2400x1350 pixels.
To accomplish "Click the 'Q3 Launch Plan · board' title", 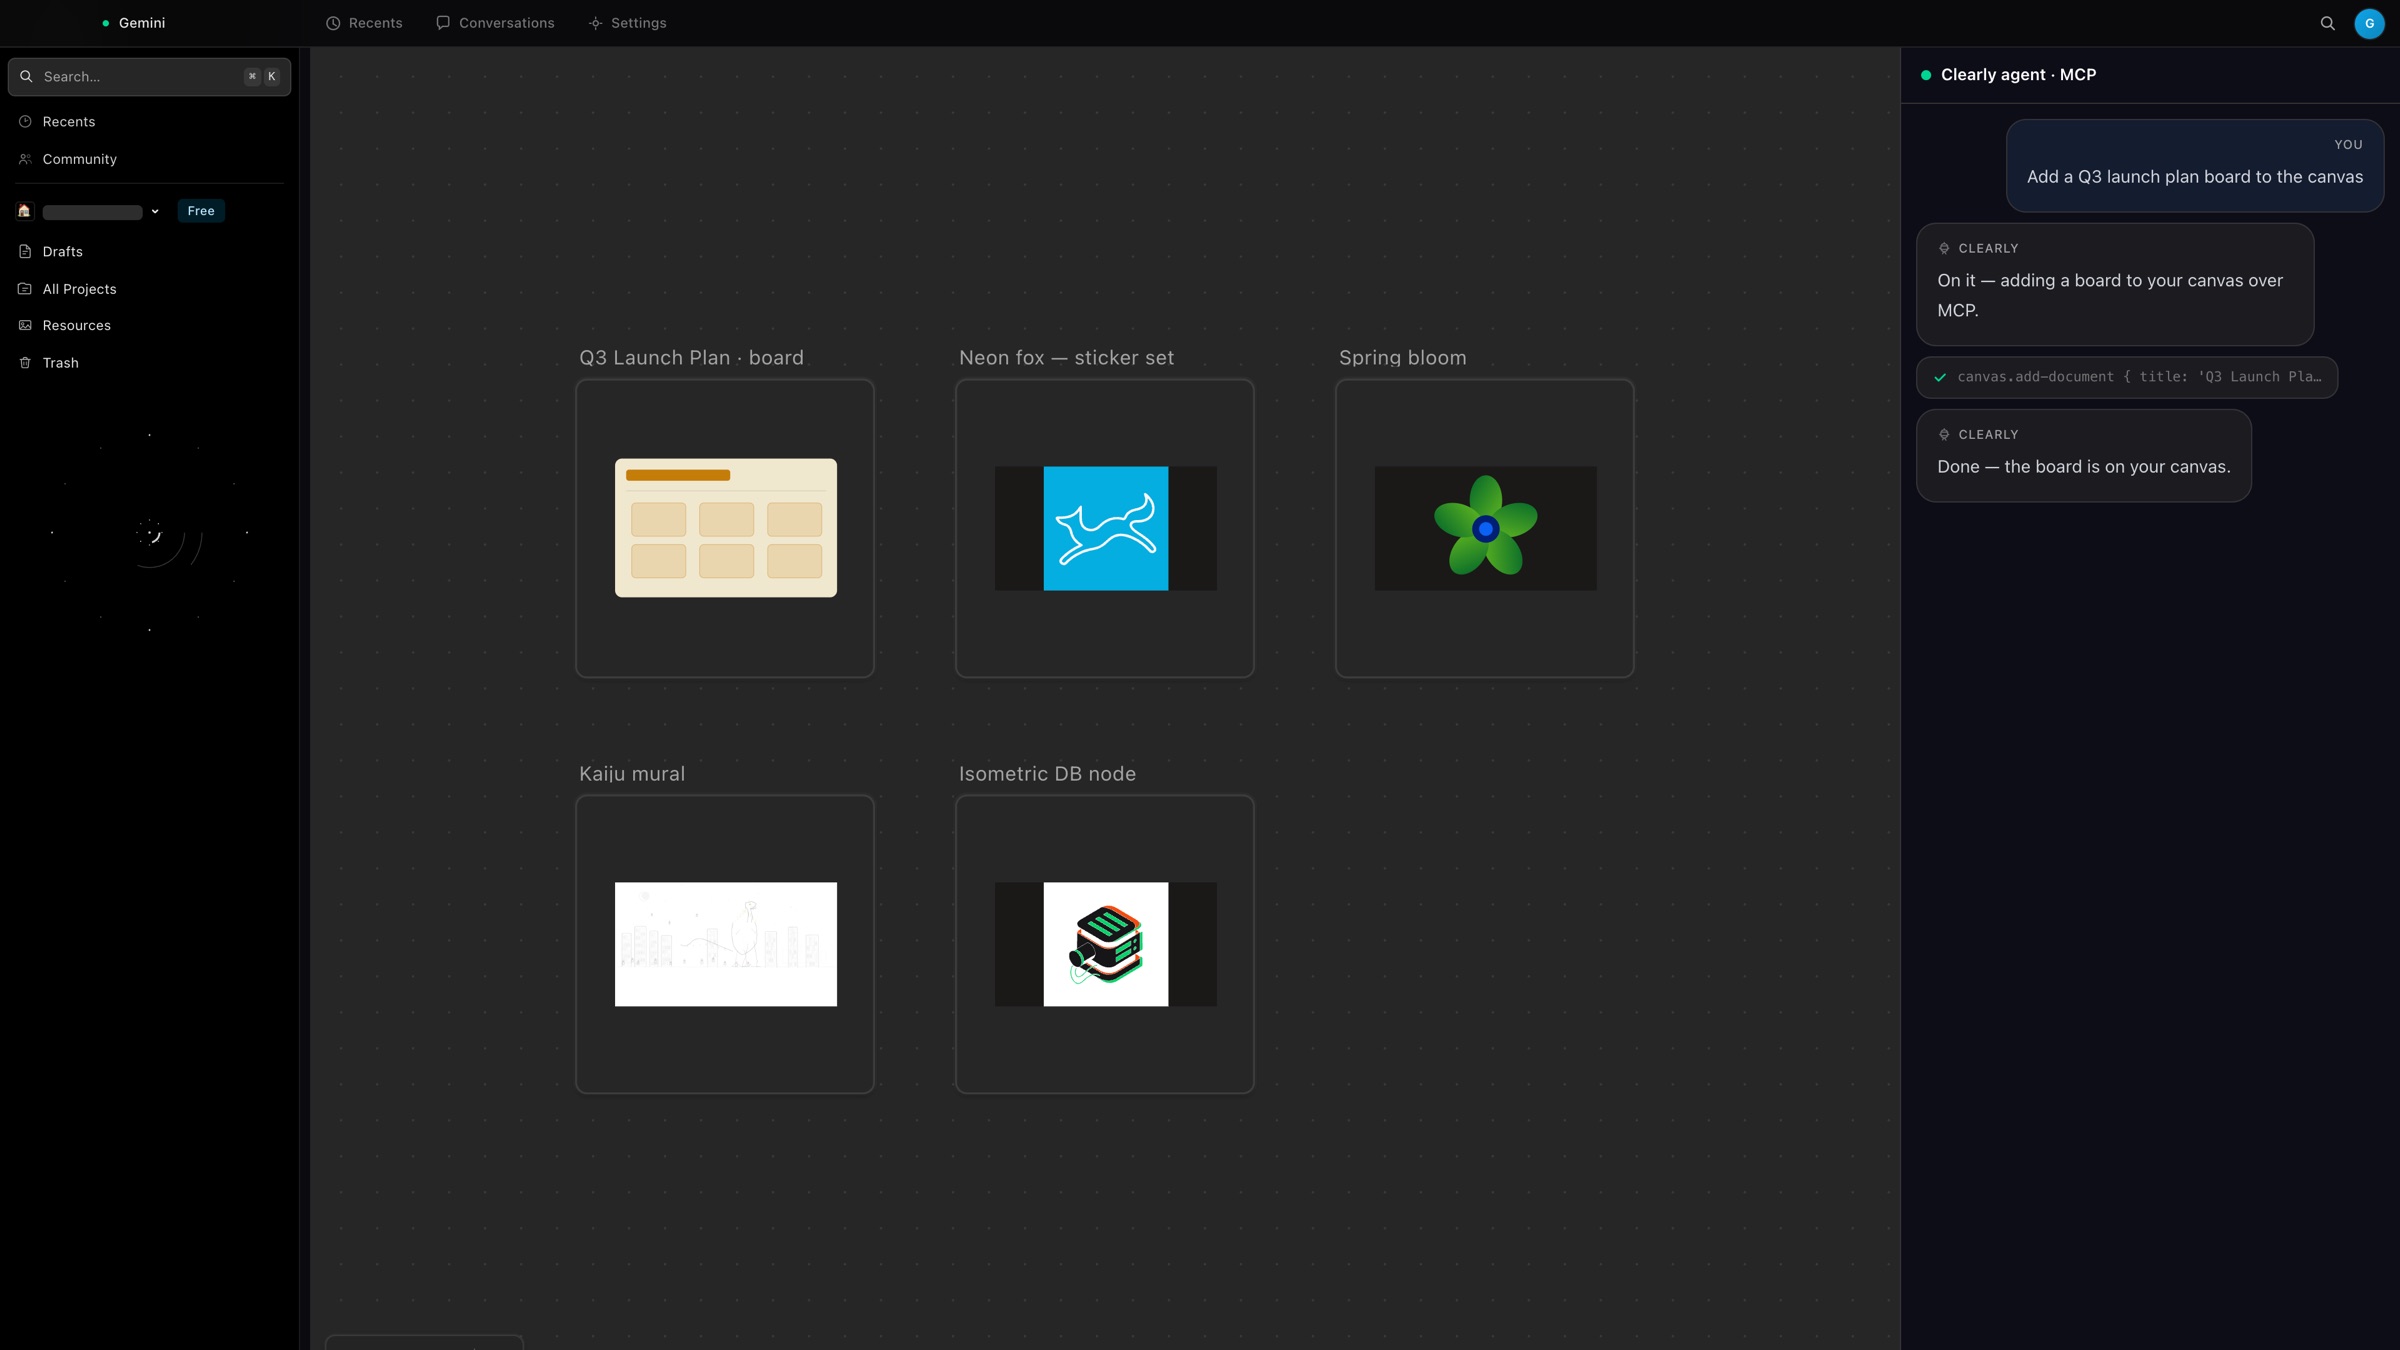I will pyautogui.click(x=691, y=358).
